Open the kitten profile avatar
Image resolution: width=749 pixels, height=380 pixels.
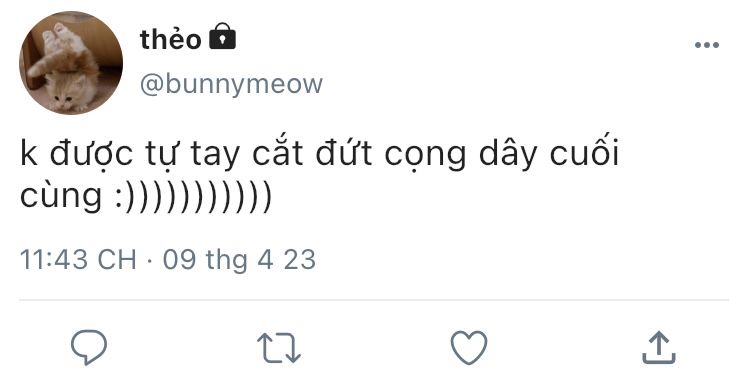pos(71,63)
